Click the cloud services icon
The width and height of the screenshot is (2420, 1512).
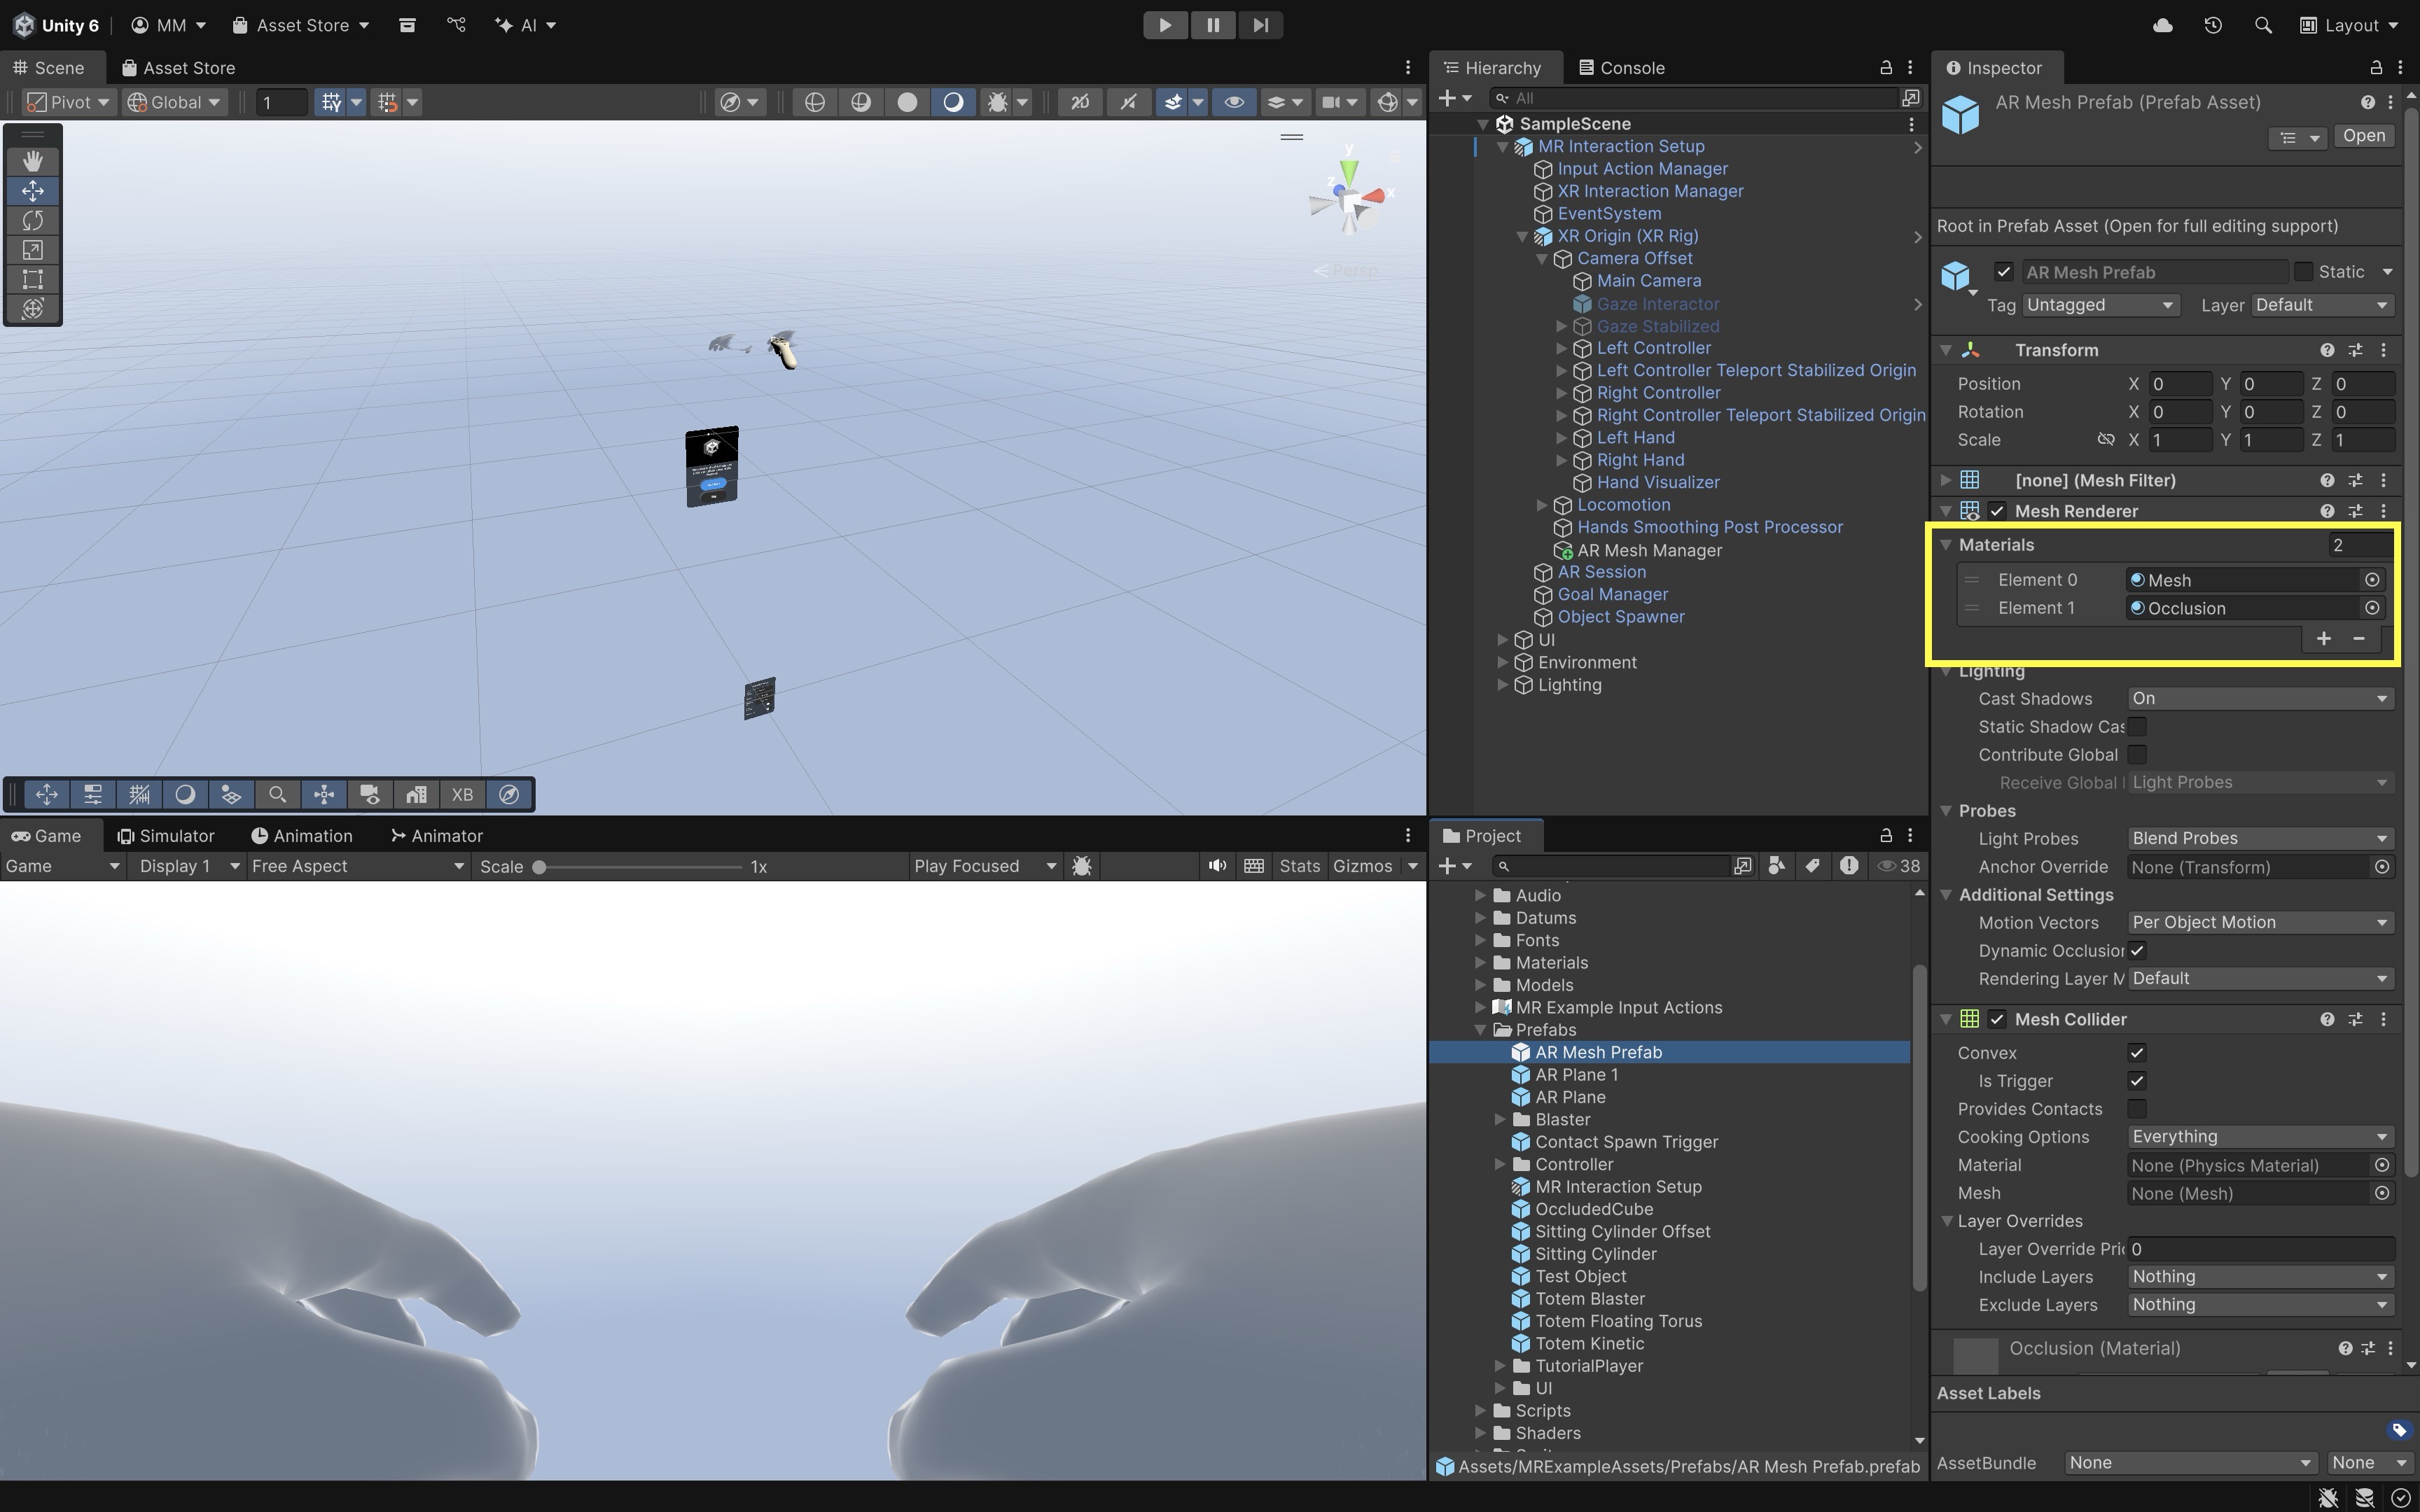click(x=2163, y=25)
